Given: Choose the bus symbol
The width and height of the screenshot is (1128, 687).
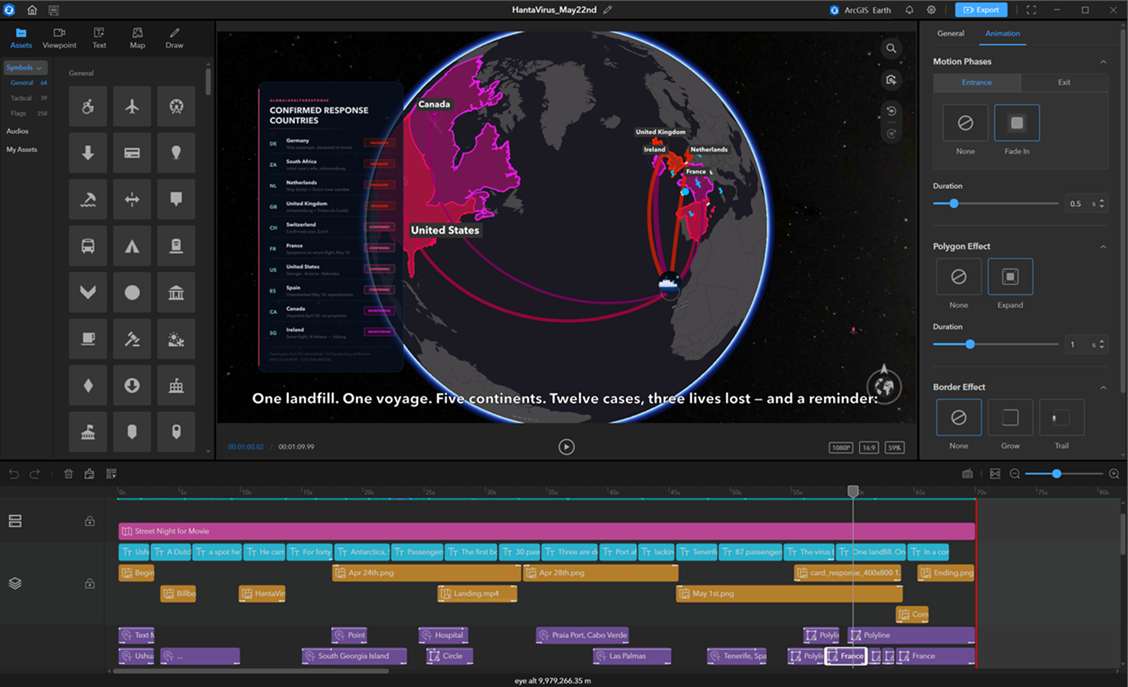Looking at the screenshot, I should coord(88,246).
